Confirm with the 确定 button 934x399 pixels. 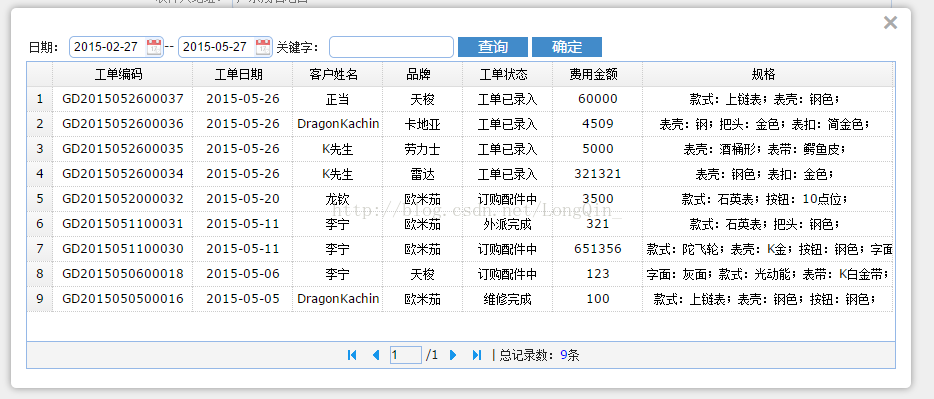566,47
